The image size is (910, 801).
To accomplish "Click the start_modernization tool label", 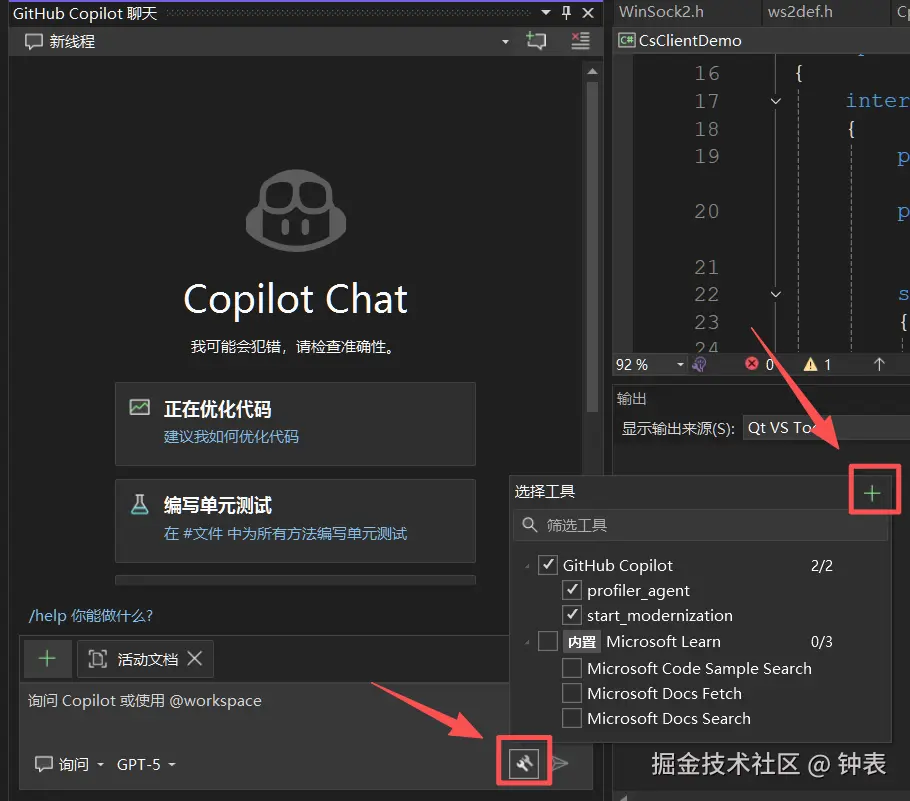I will tap(659, 615).
